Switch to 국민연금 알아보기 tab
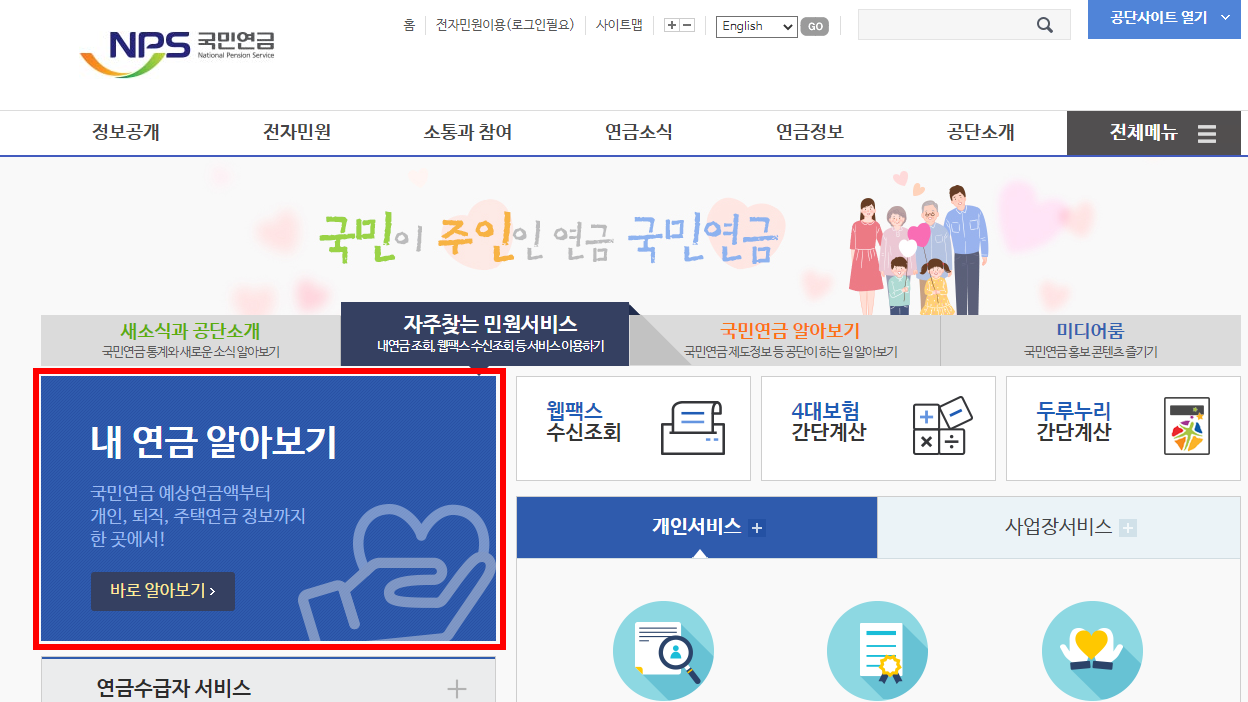 [x=790, y=340]
